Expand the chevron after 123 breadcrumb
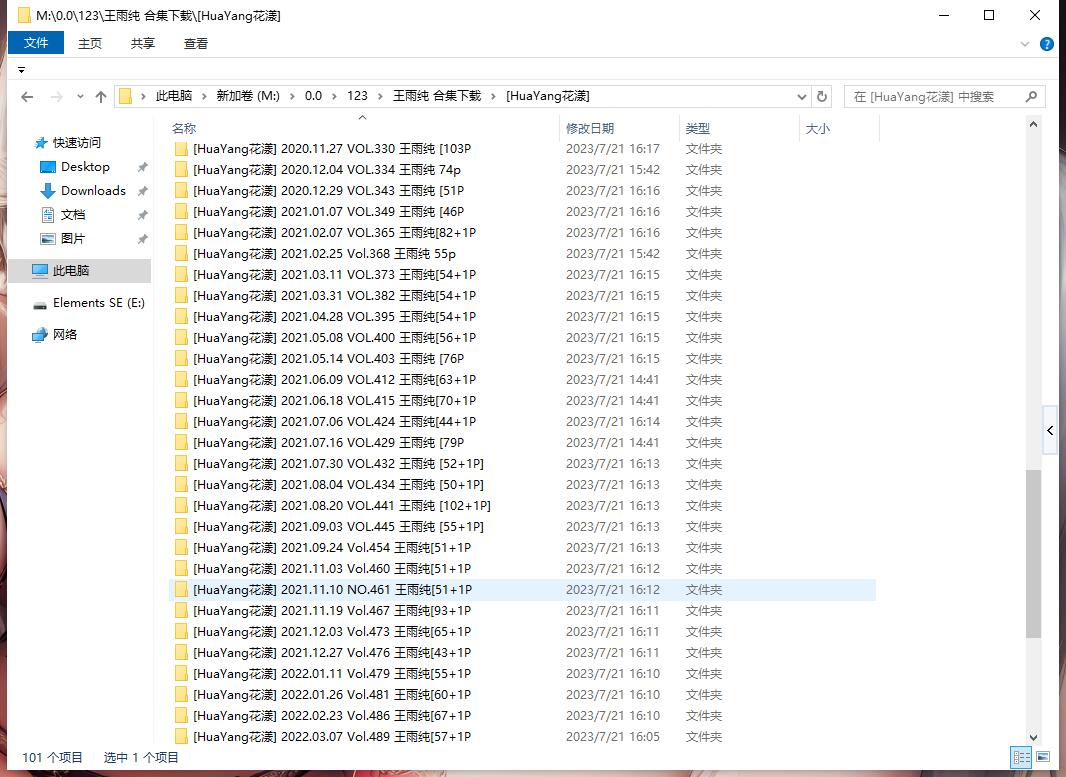1066x777 pixels. point(379,97)
